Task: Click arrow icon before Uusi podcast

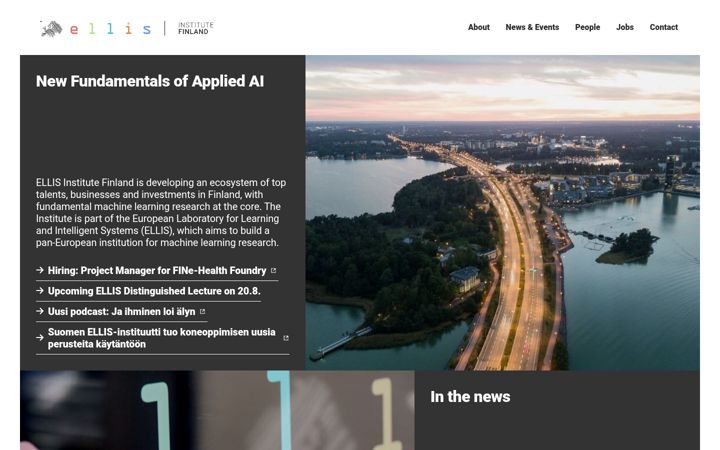Action: pos(40,311)
